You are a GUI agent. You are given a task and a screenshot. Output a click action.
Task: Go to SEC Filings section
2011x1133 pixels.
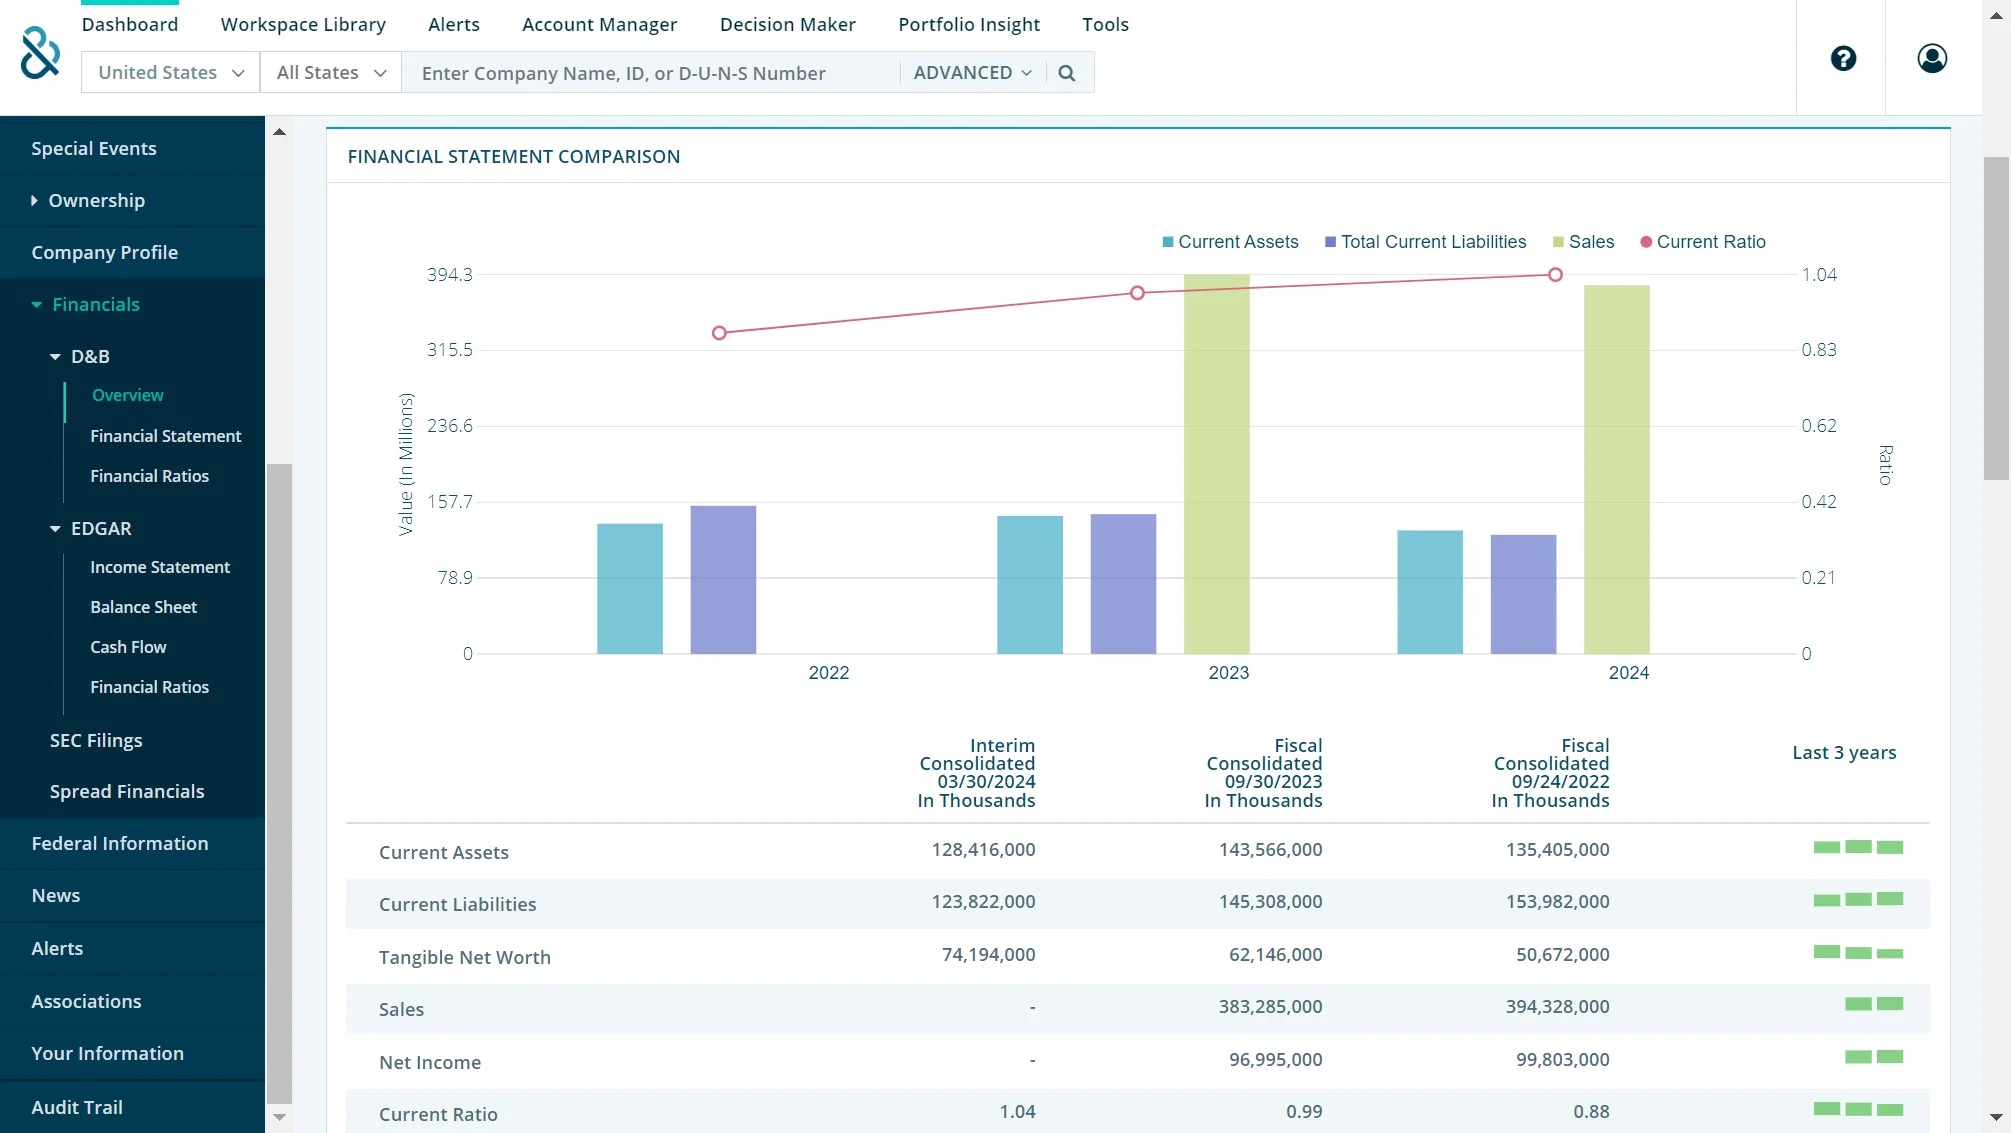[x=96, y=741]
